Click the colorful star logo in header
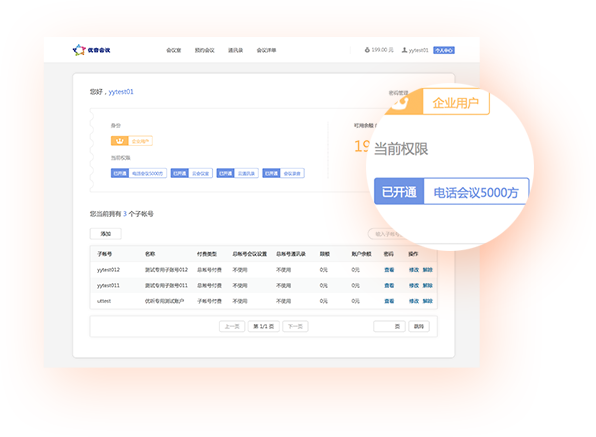This screenshot has height=437, width=596. click(79, 50)
